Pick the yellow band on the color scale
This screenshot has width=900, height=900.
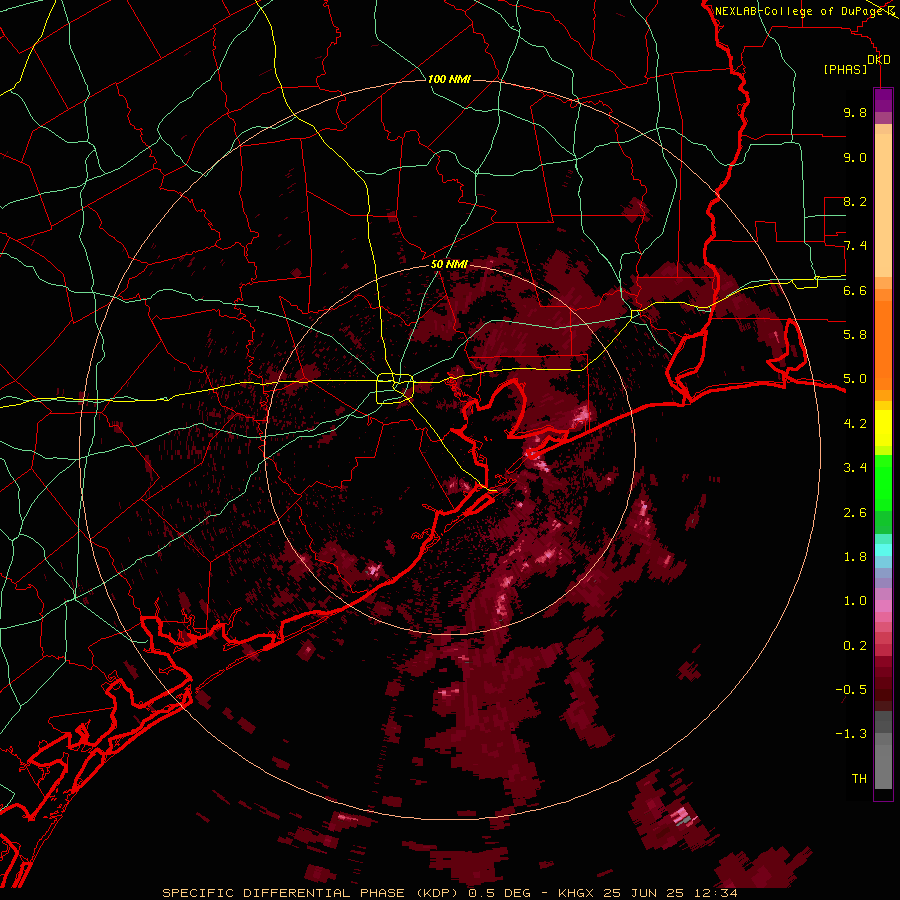point(883,428)
